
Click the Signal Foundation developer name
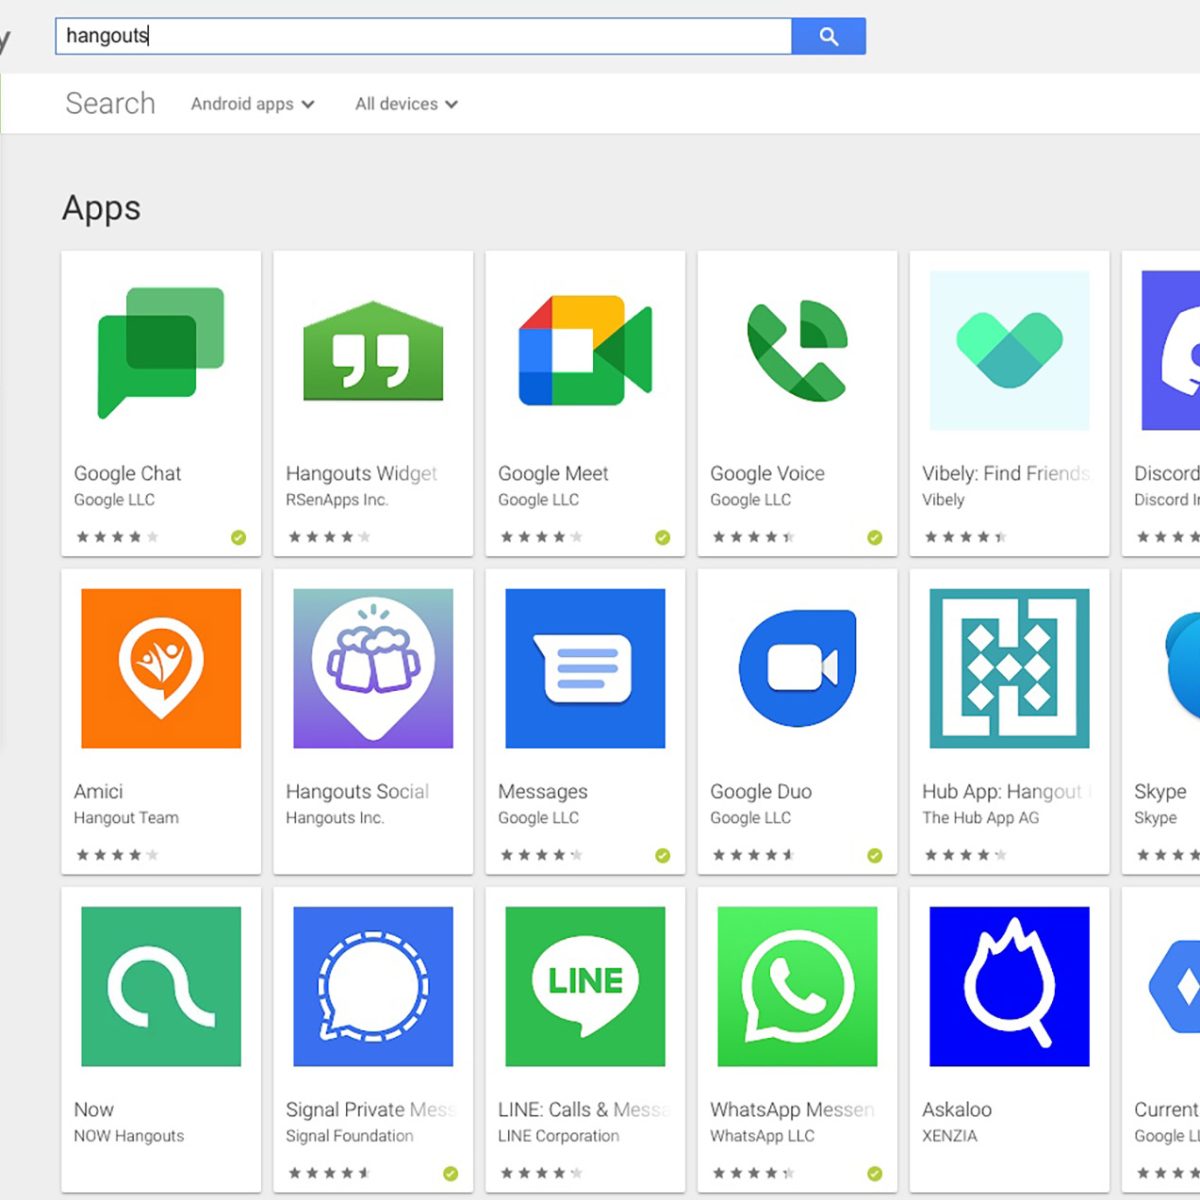349,1136
